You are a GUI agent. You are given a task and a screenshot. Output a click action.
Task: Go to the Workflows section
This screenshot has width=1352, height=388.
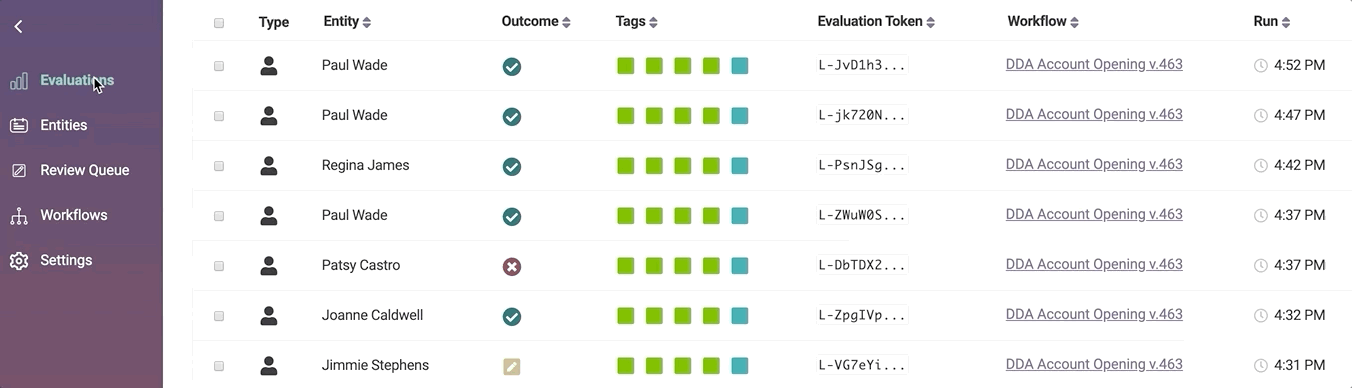74,215
